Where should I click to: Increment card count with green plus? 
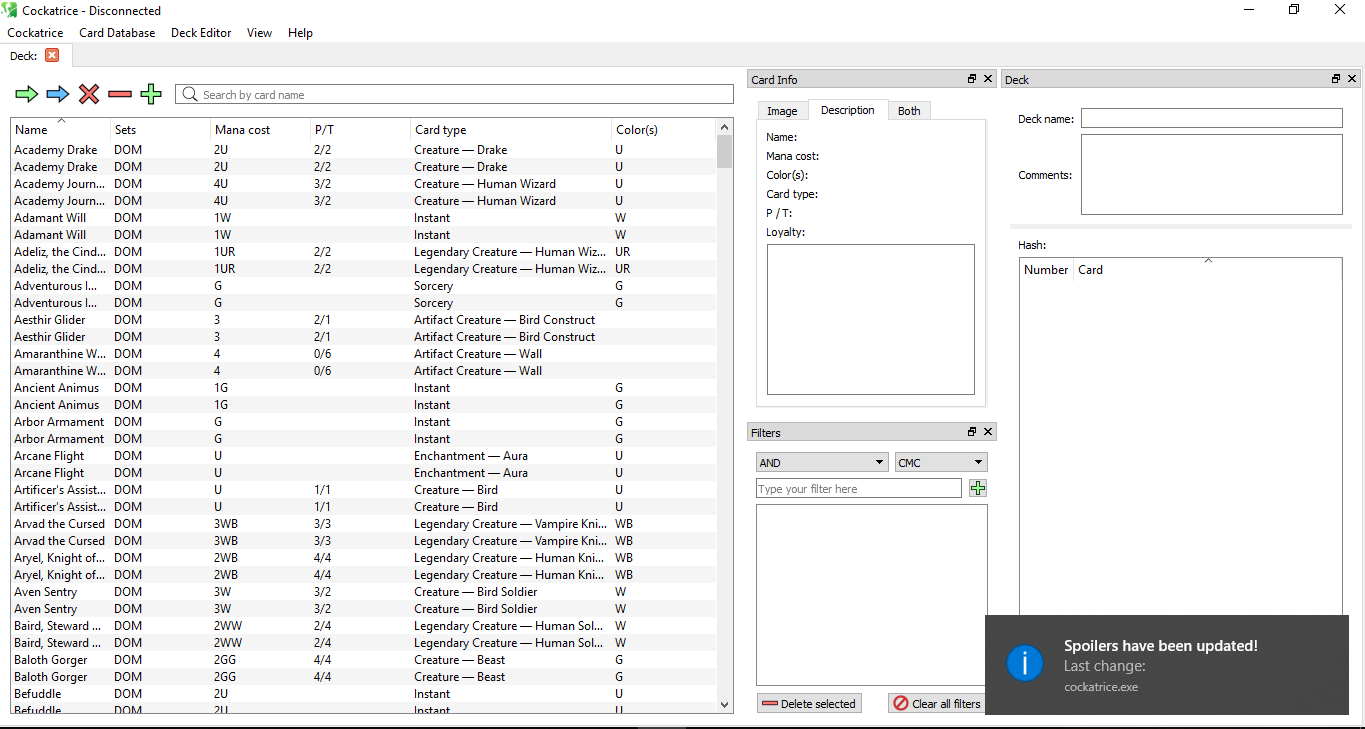click(x=150, y=94)
